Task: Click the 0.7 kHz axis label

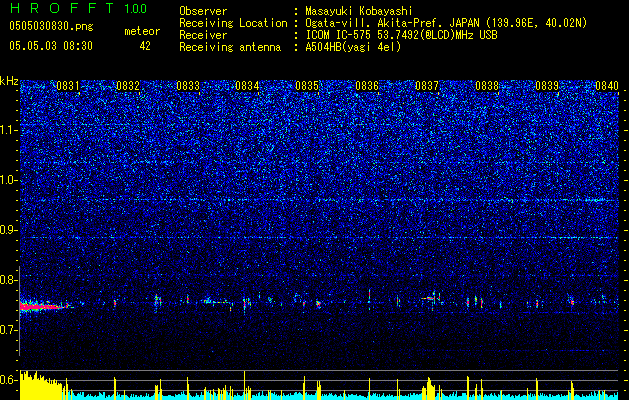Action: coord(8,330)
